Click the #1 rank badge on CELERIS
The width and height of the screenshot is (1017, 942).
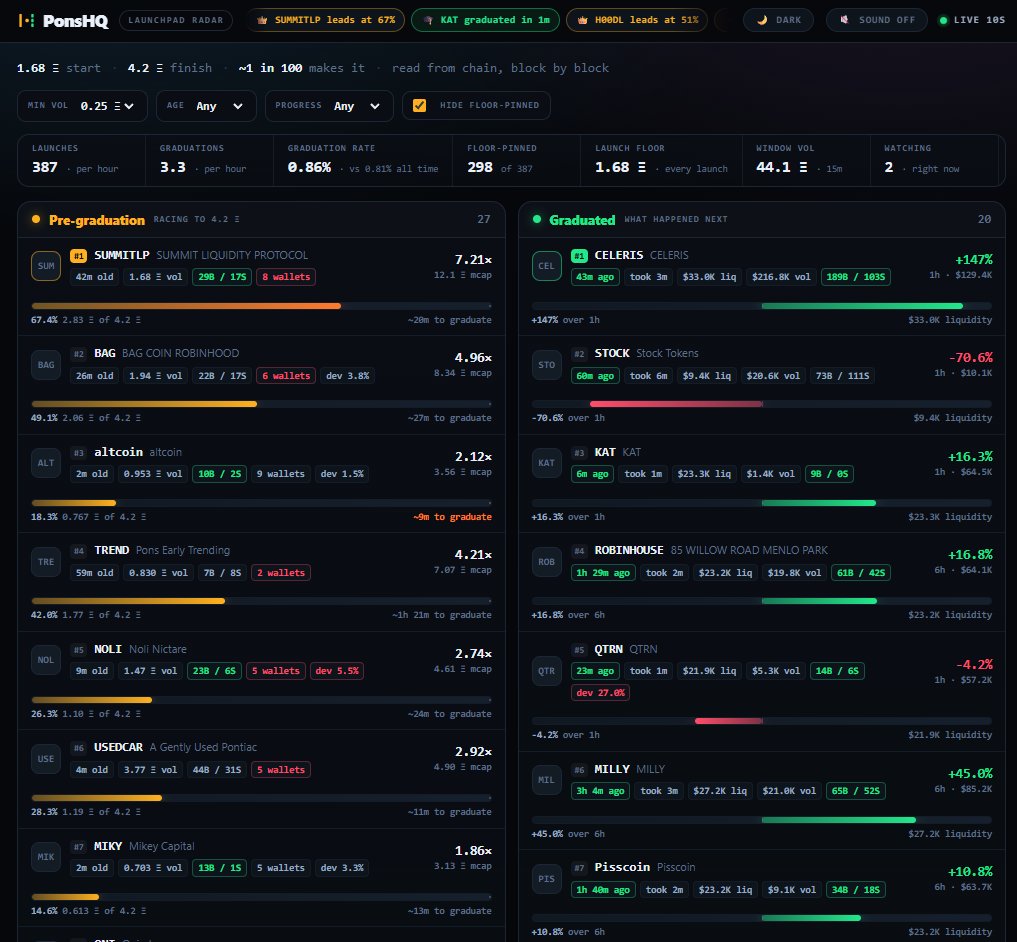pyautogui.click(x=579, y=256)
